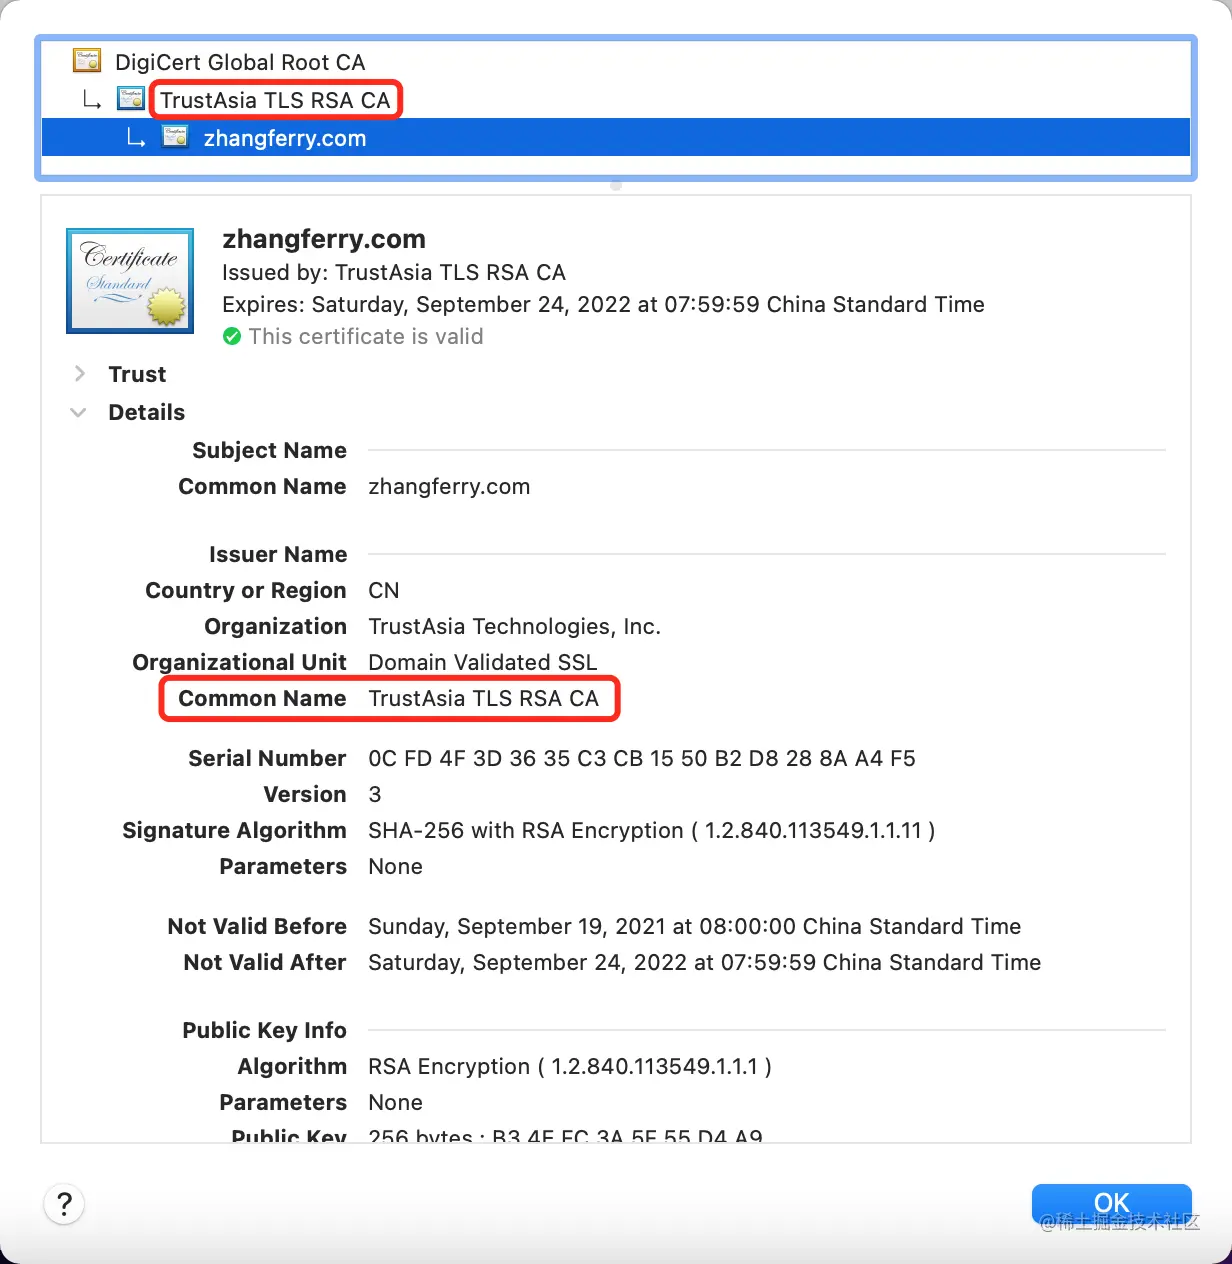Click 'Issued by: TrustAsia TLS RSA CA' line

pyautogui.click(x=394, y=272)
